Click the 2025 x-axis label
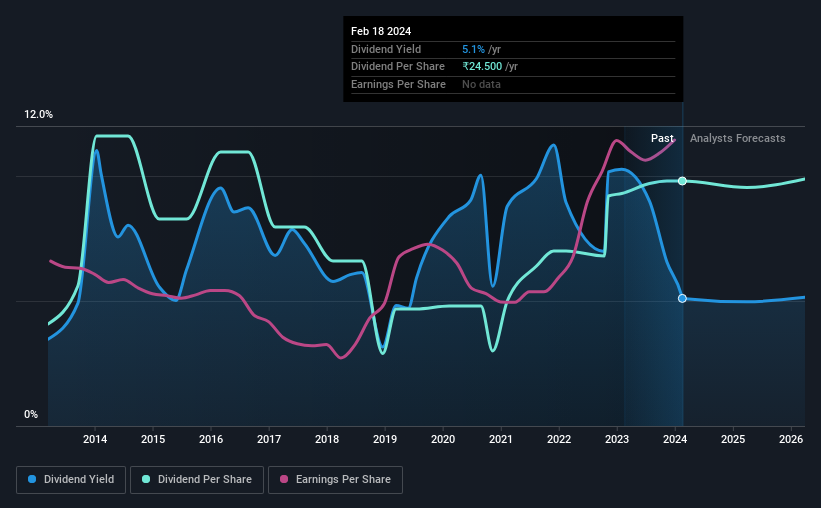Image resolution: width=821 pixels, height=508 pixels. point(733,439)
